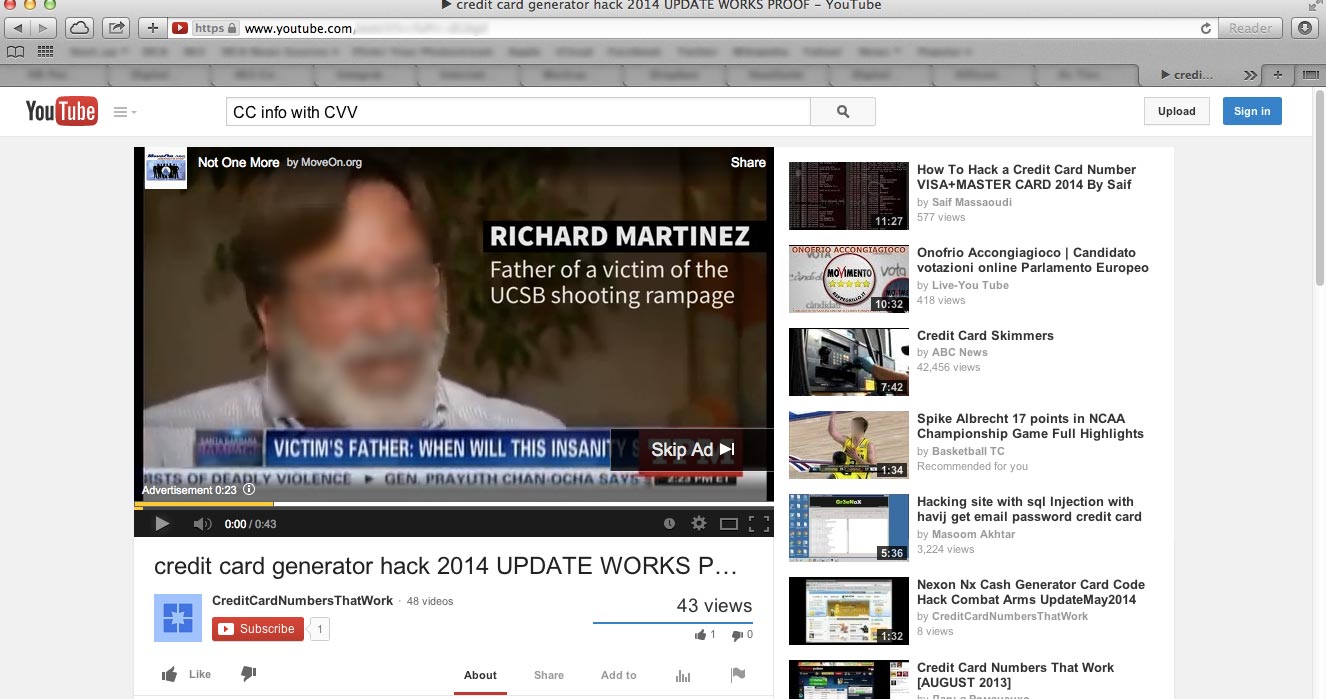Open the Share tab below video
This screenshot has width=1326, height=699.
[x=548, y=675]
